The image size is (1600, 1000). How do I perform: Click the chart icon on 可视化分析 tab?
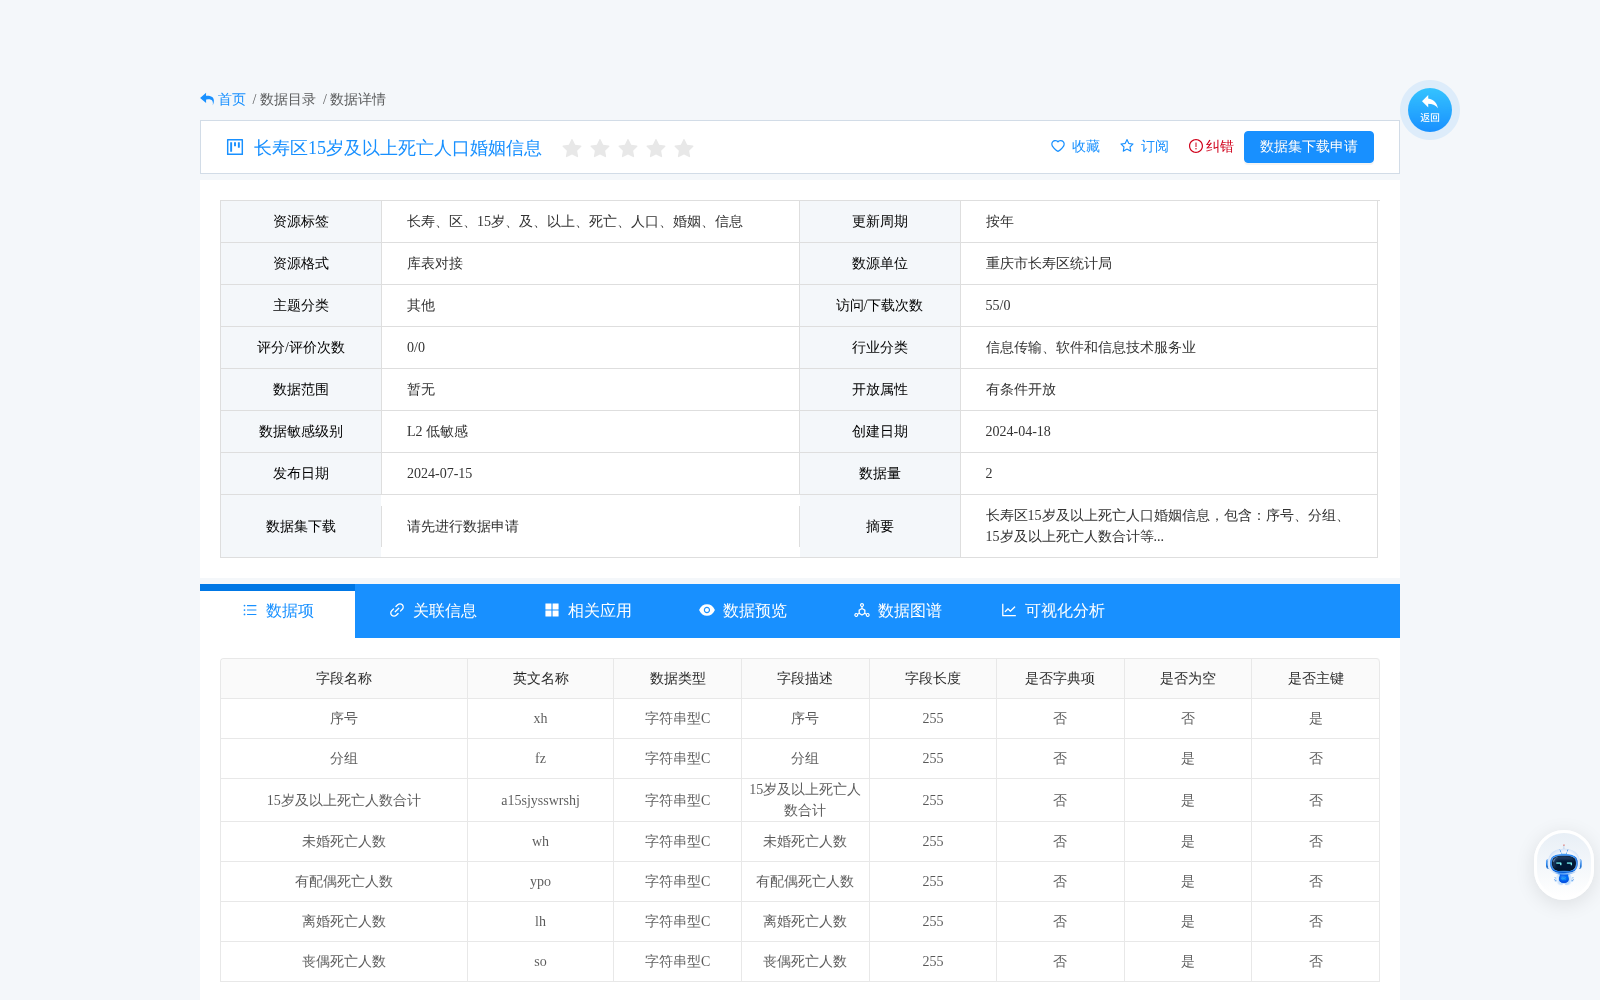click(x=1009, y=610)
